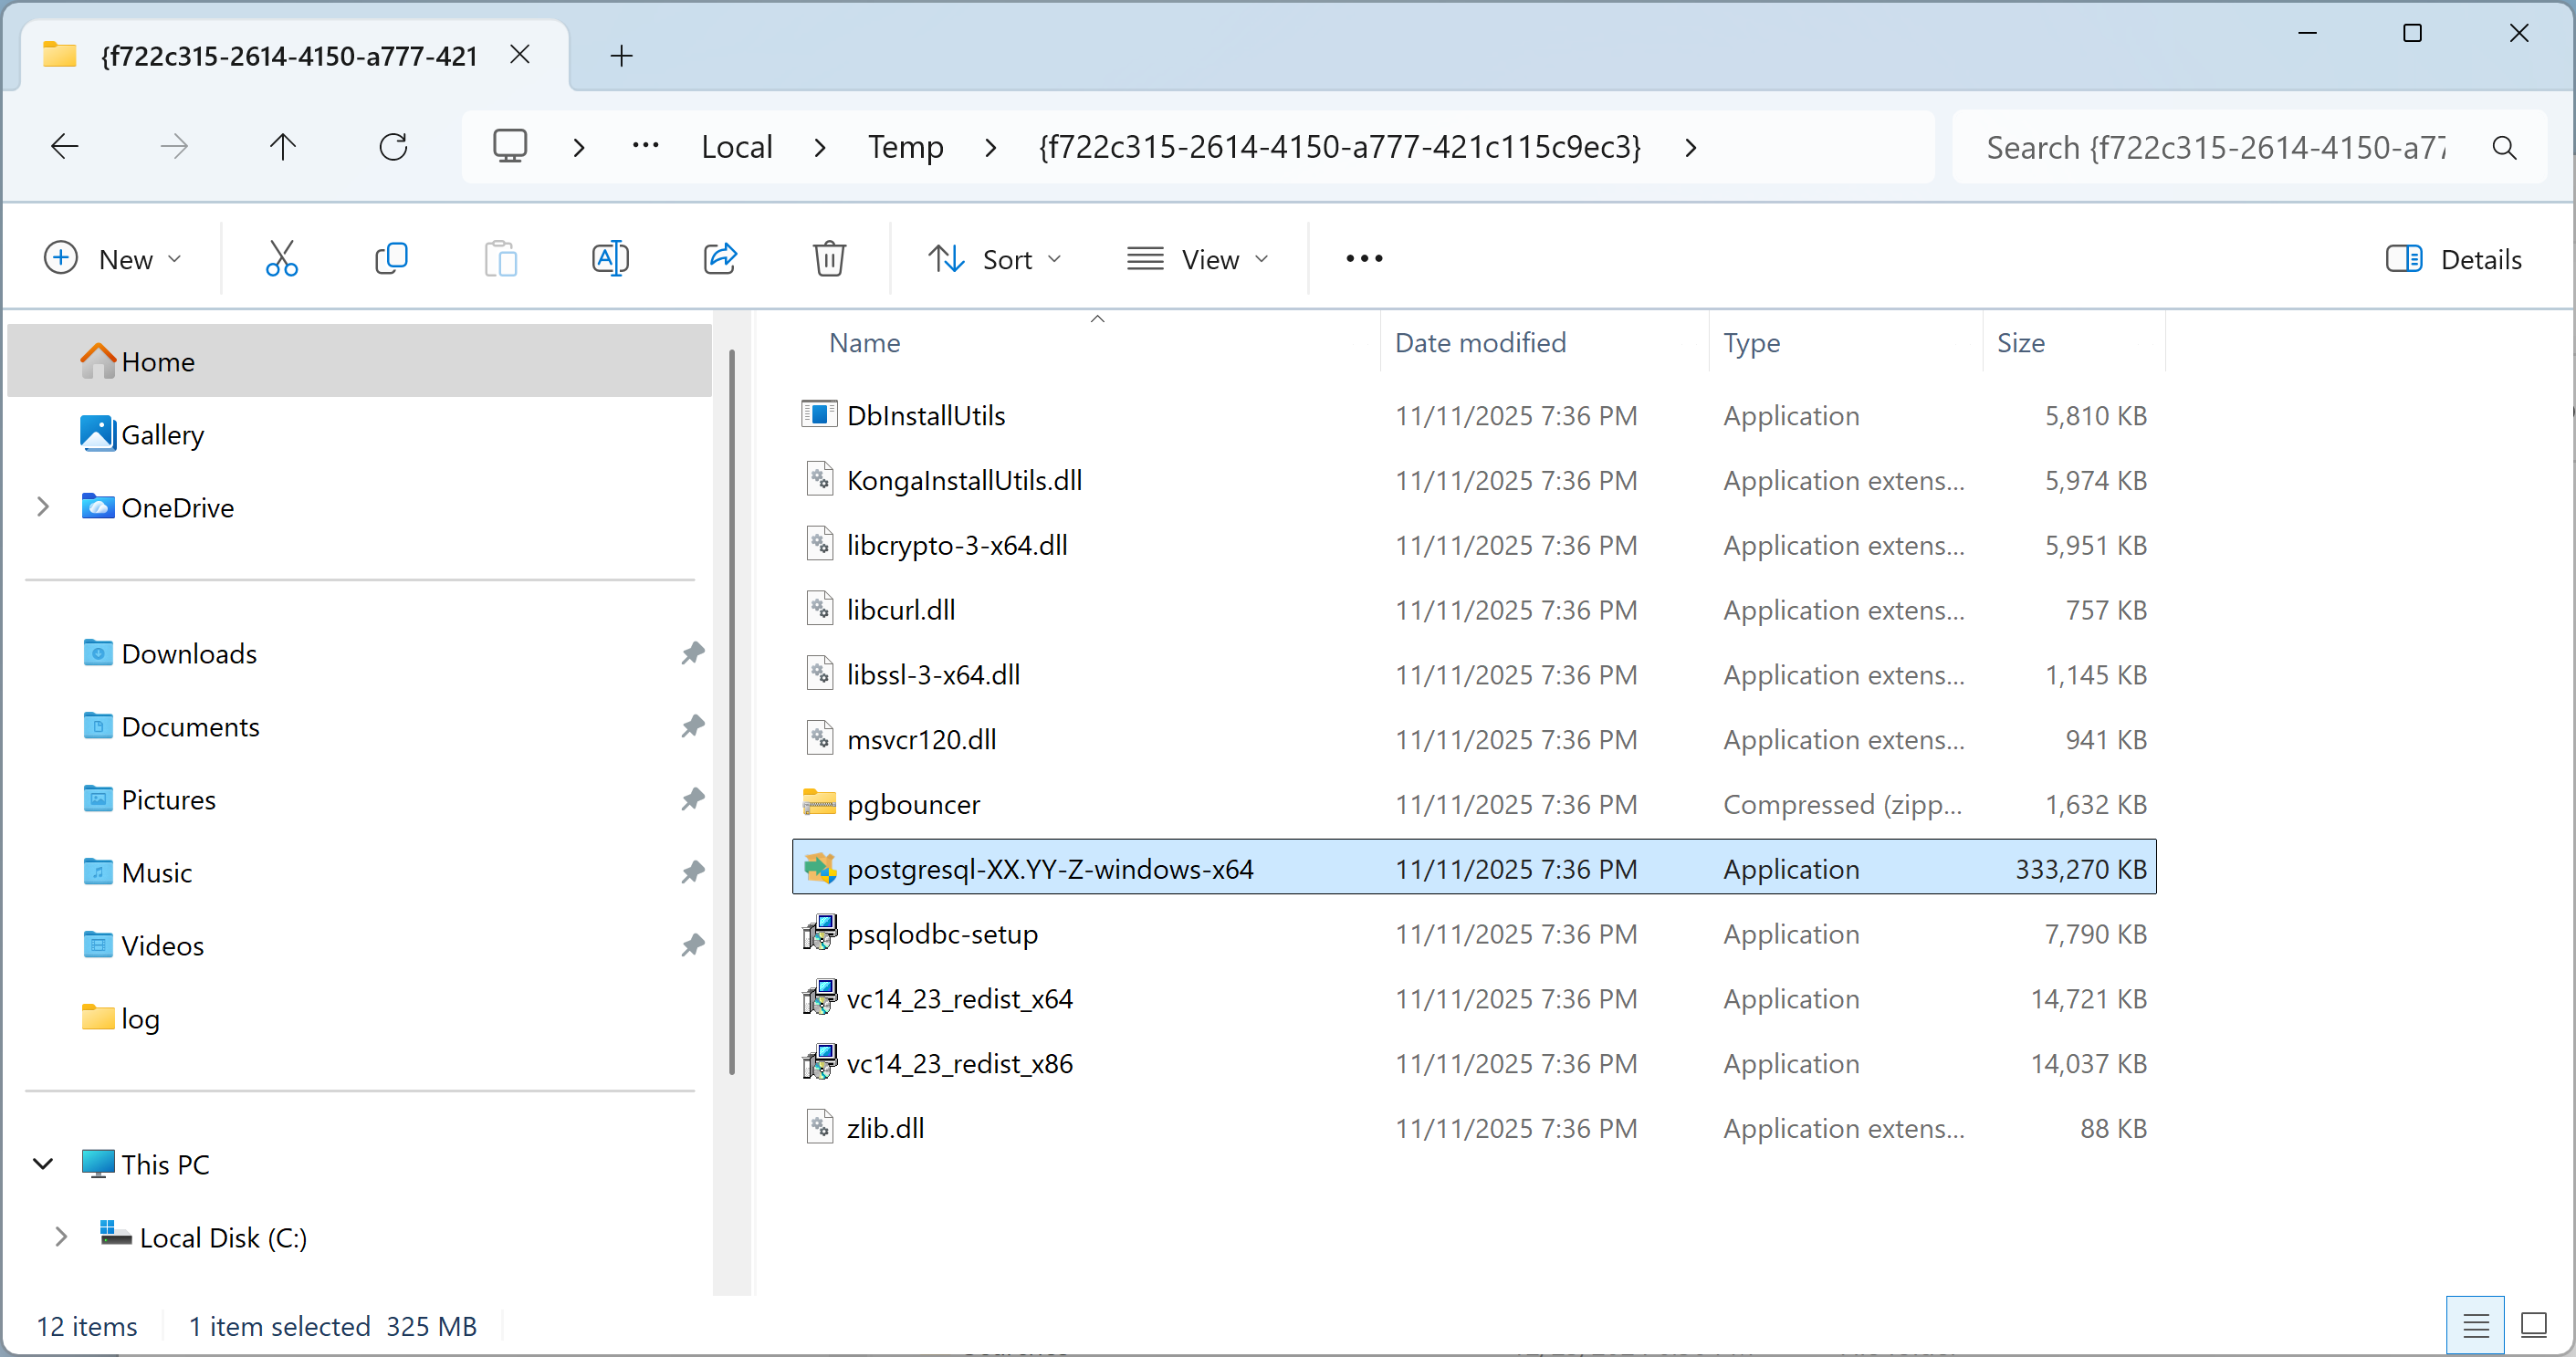2576x1357 pixels.
Task: Toggle the Details pane
Action: tap(2453, 259)
